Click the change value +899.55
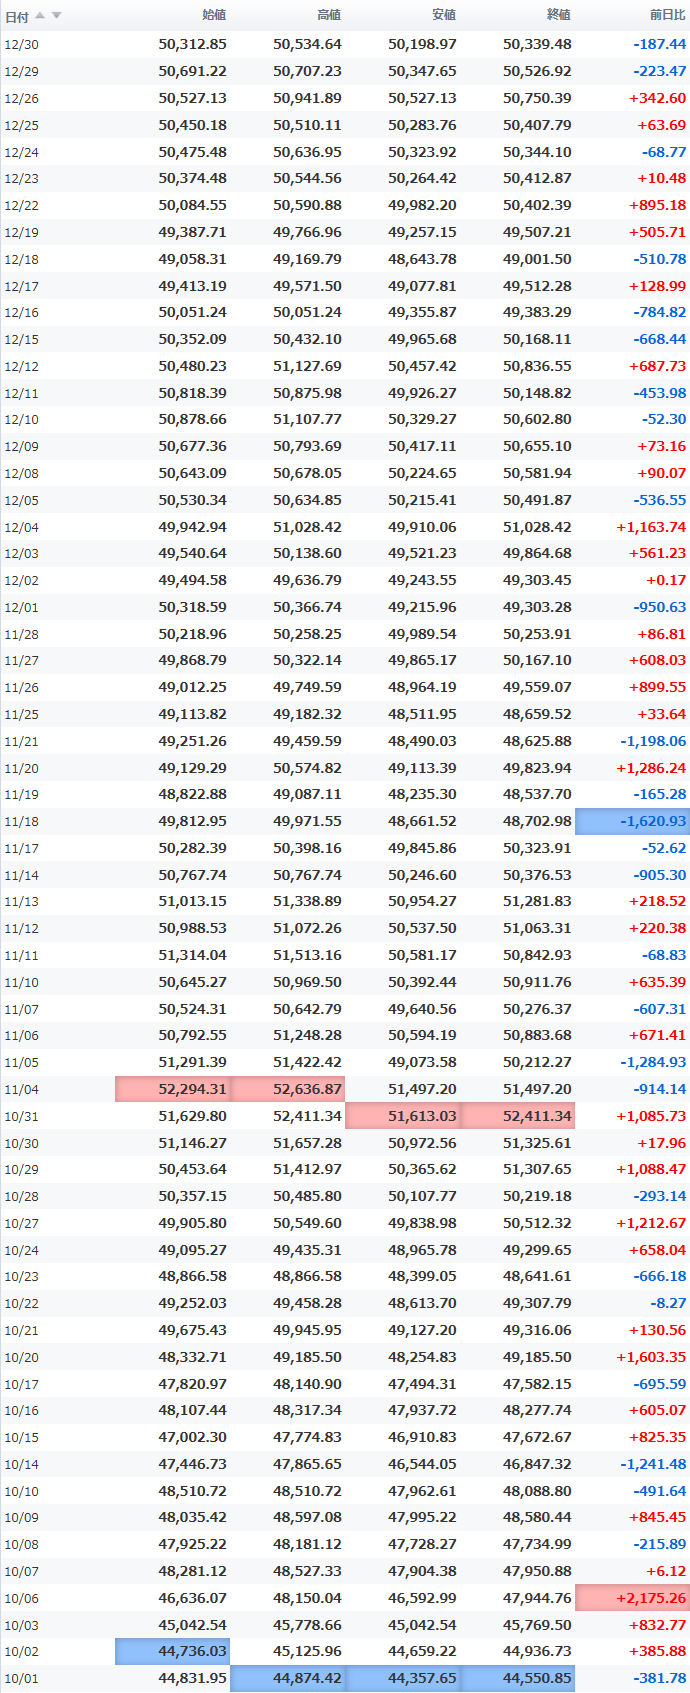The width and height of the screenshot is (690, 1693). coord(658,687)
